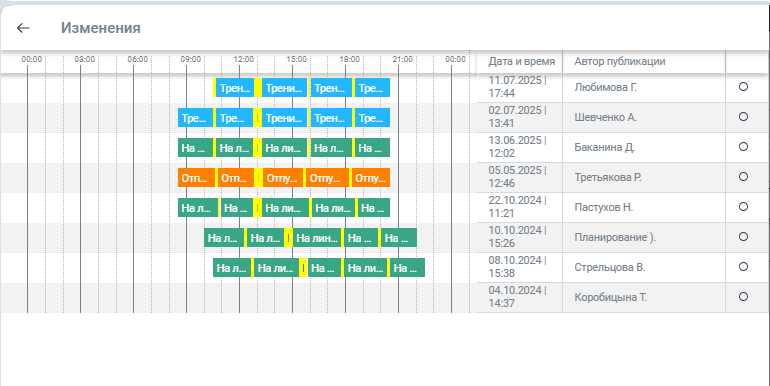The height and width of the screenshot is (386, 770).
Task: Open the 'Трени...' block in Шевченко А. row
Action: click(284, 118)
